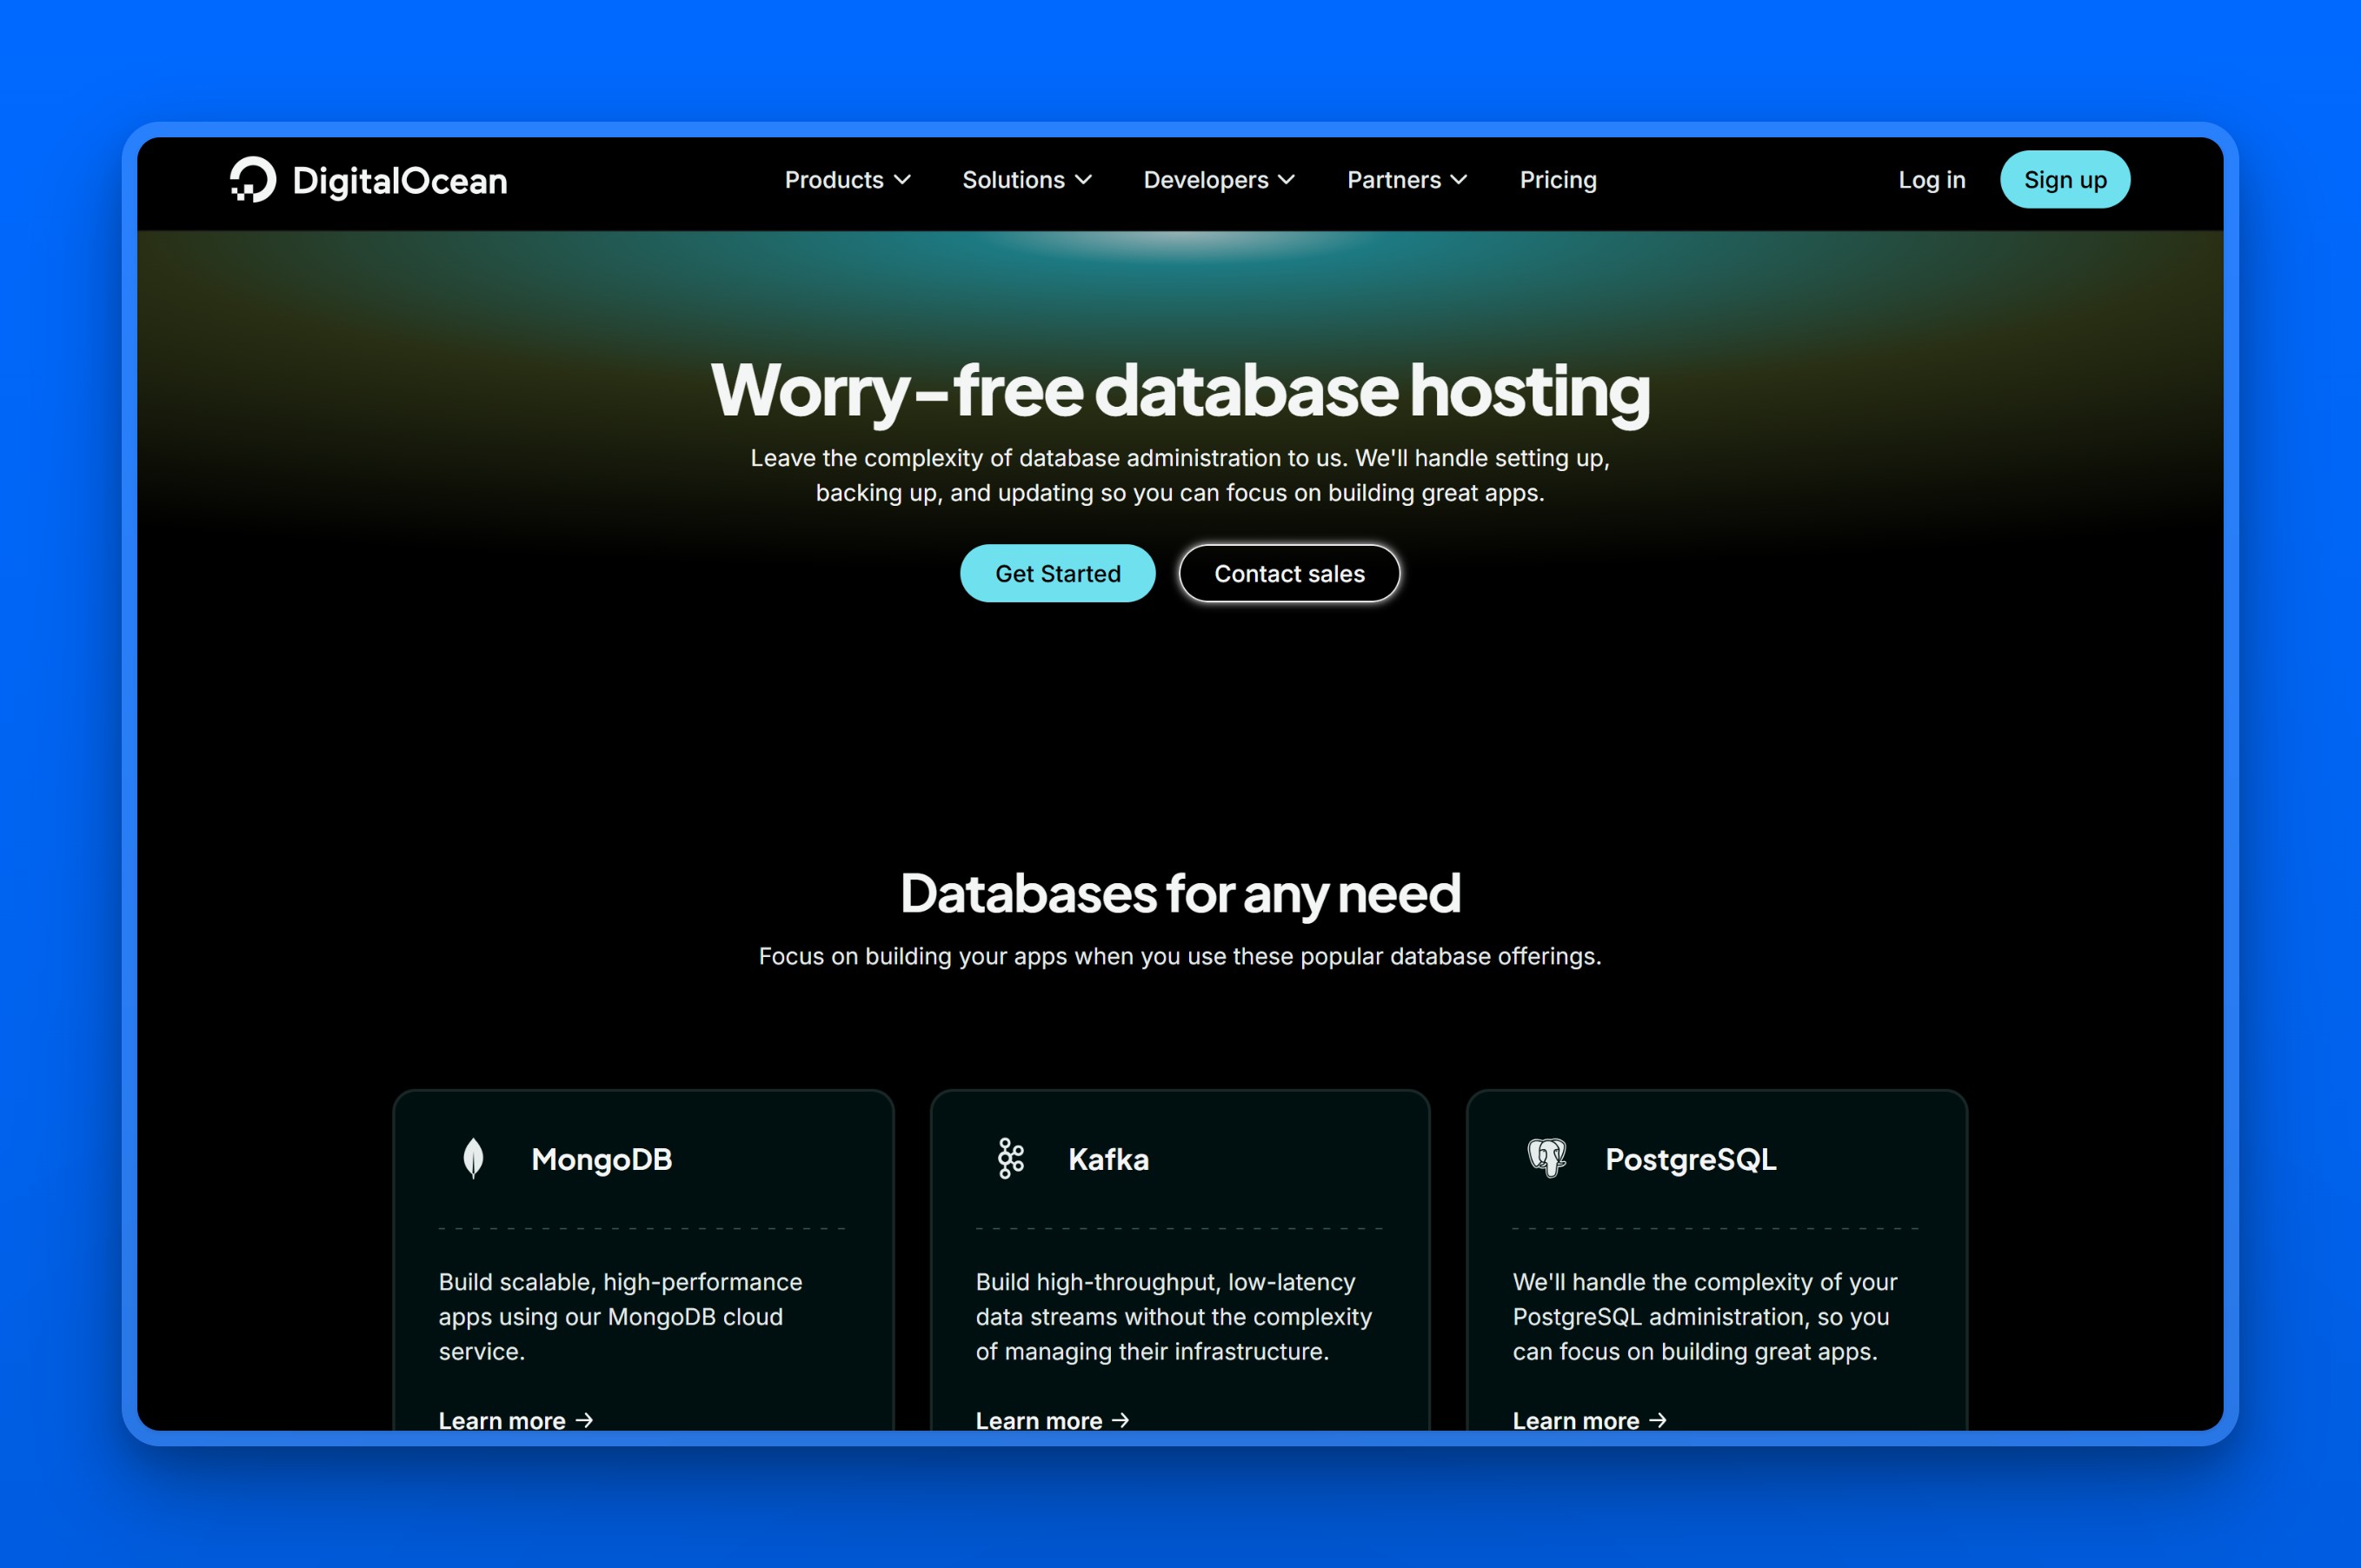This screenshot has height=1568, width=2361.
Task: Click the 'Leave the complexity of database' paragraph
Action: (x=1180, y=475)
